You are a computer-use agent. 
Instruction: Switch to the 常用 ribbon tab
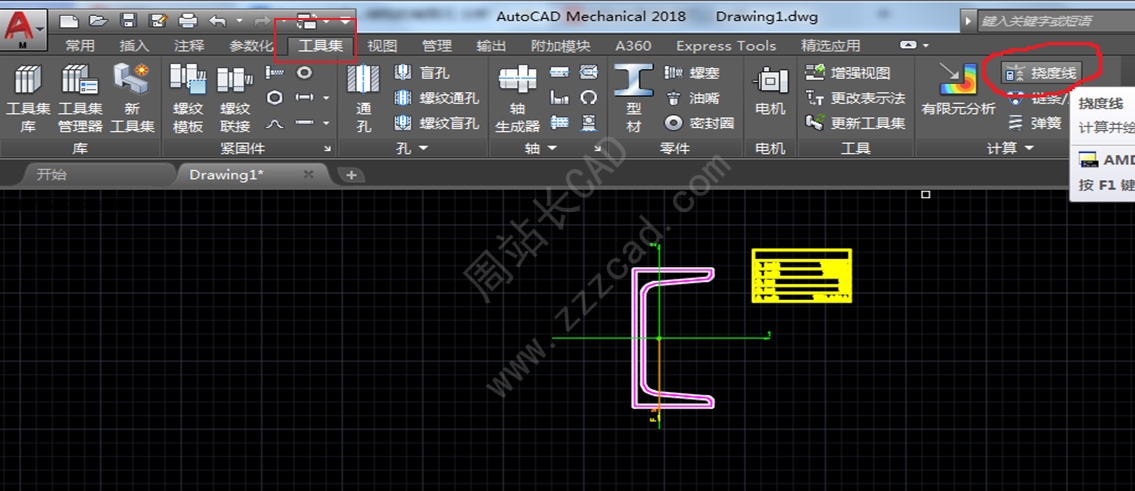tap(80, 46)
